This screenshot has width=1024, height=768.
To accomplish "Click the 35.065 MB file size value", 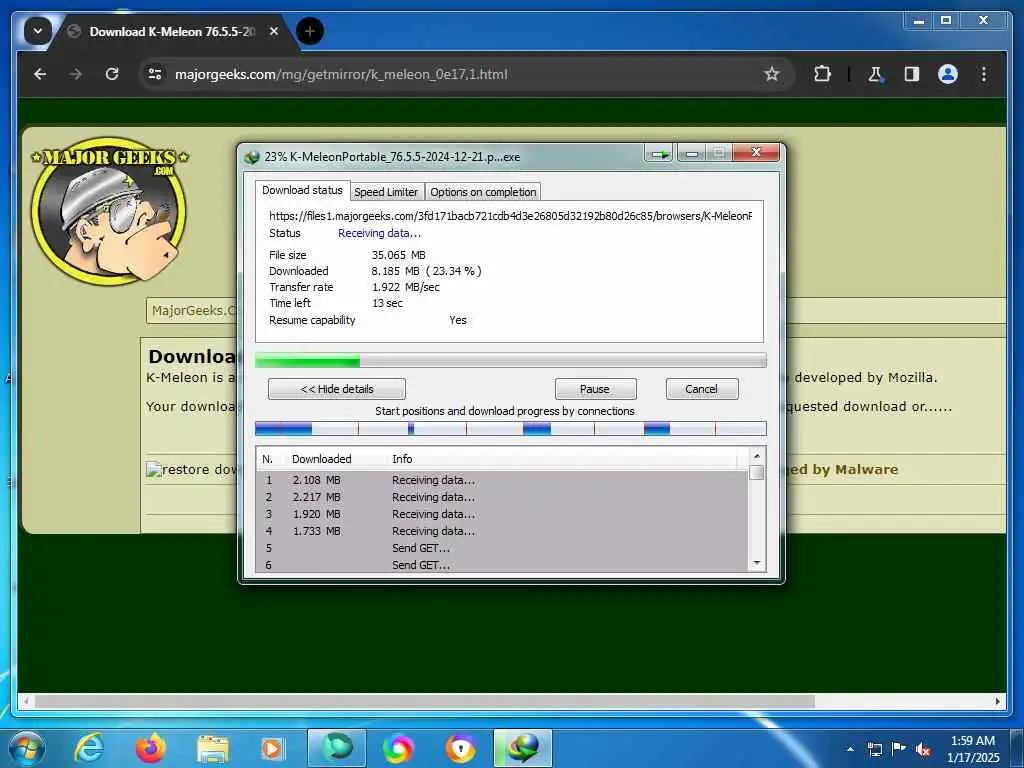I will pyautogui.click(x=398, y=255).
